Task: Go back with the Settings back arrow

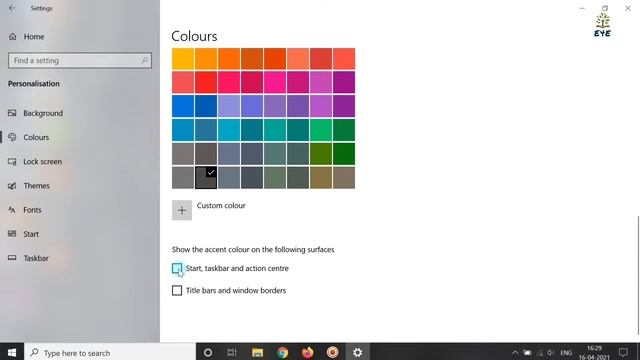Action: tap(12, 8)
